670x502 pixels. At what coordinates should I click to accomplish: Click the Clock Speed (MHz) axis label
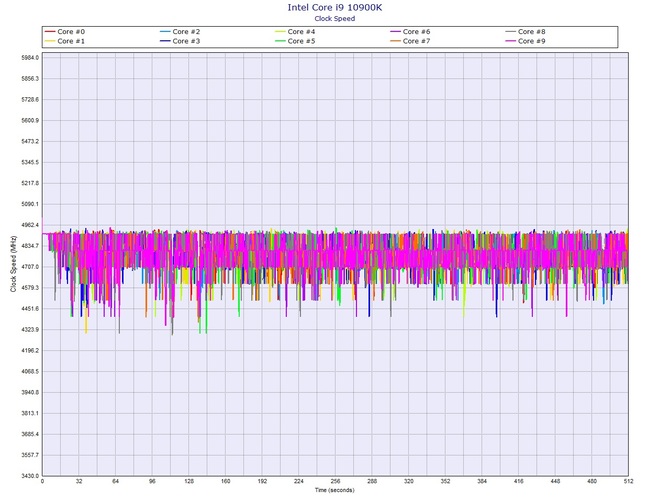[13, 264]
